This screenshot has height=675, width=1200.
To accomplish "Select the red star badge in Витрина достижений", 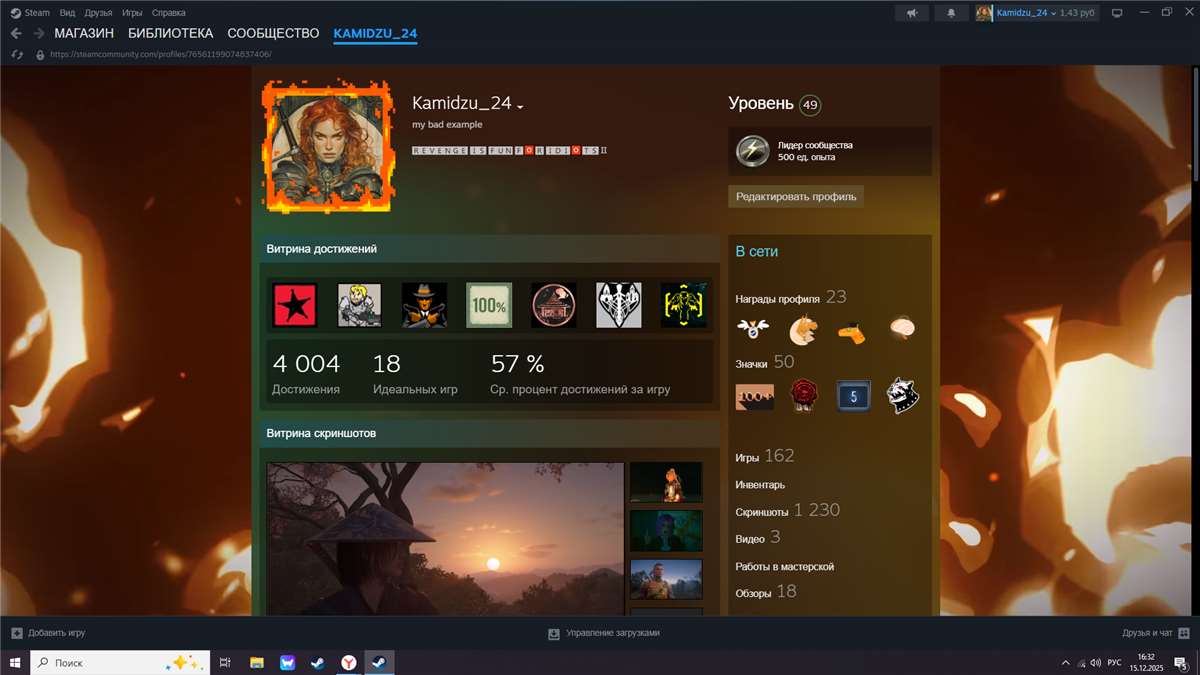I will point(294,305).
